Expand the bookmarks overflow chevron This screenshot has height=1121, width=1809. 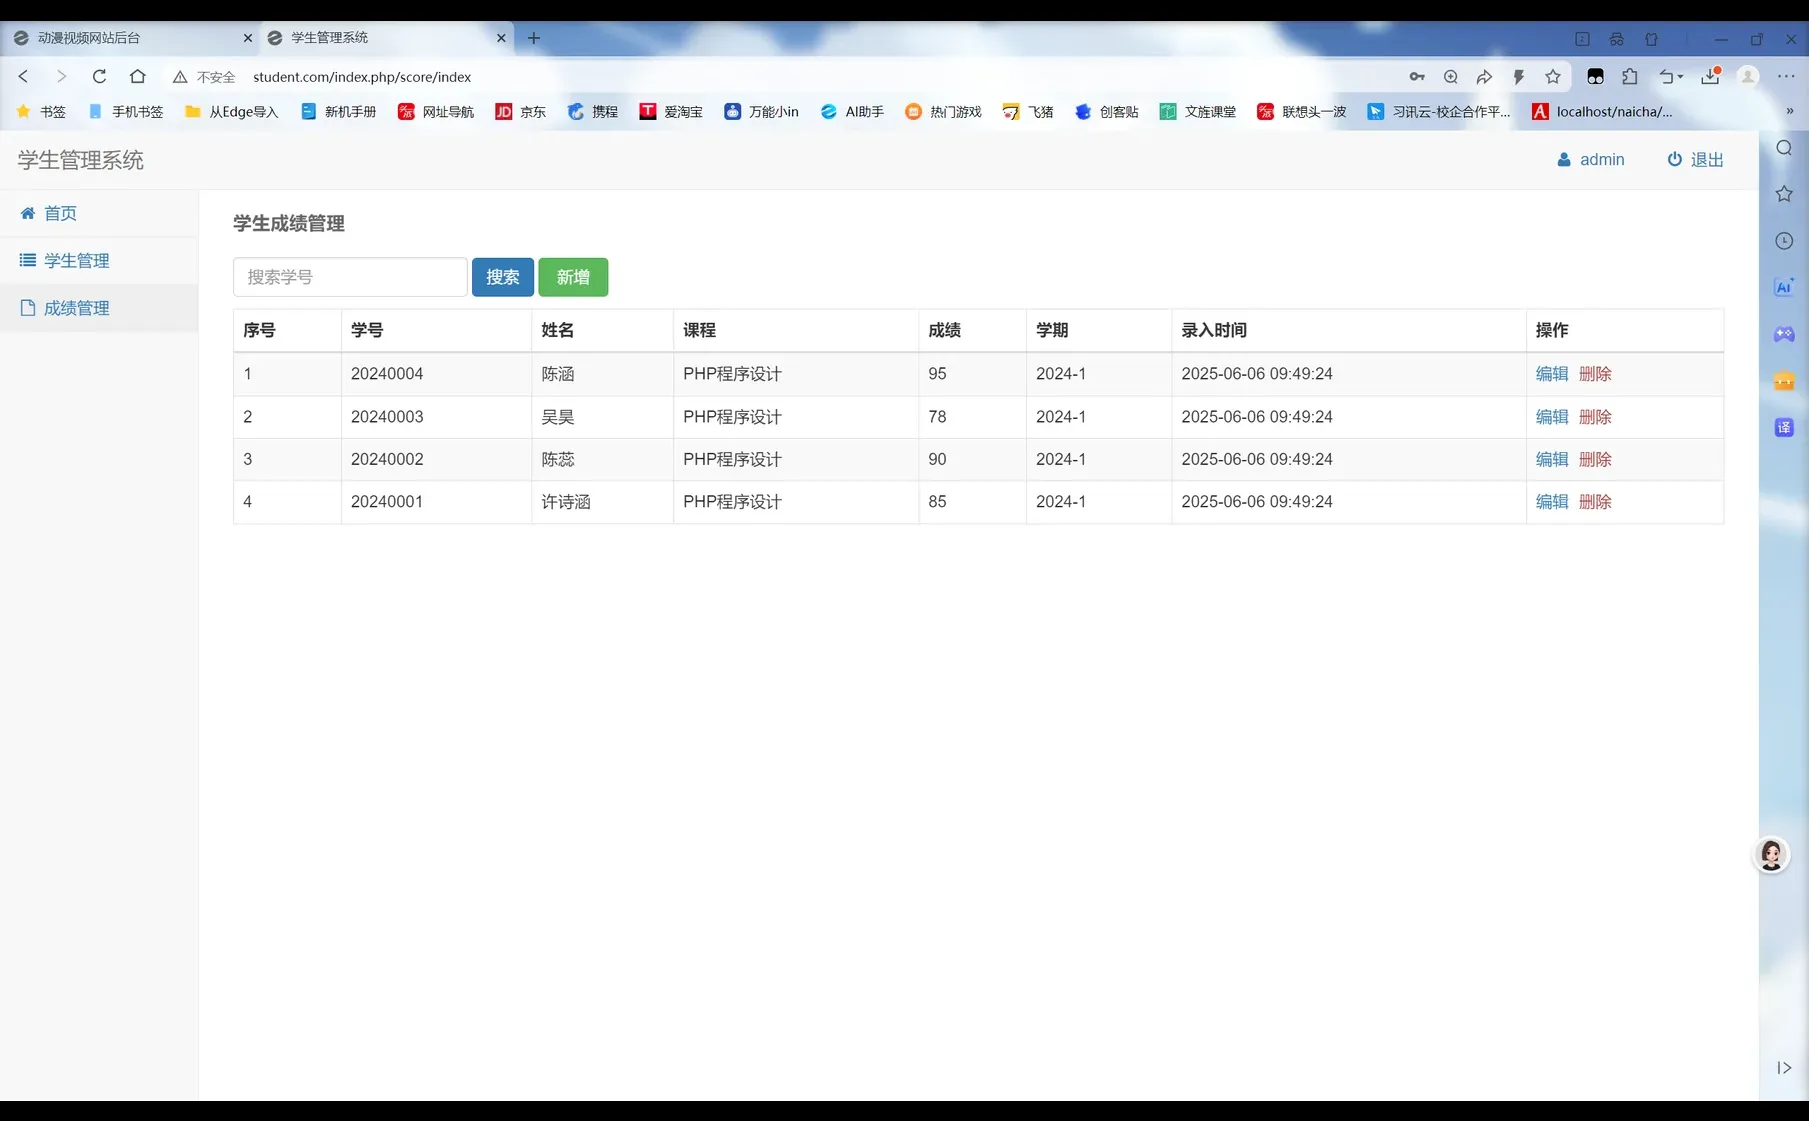(1790, 111)
